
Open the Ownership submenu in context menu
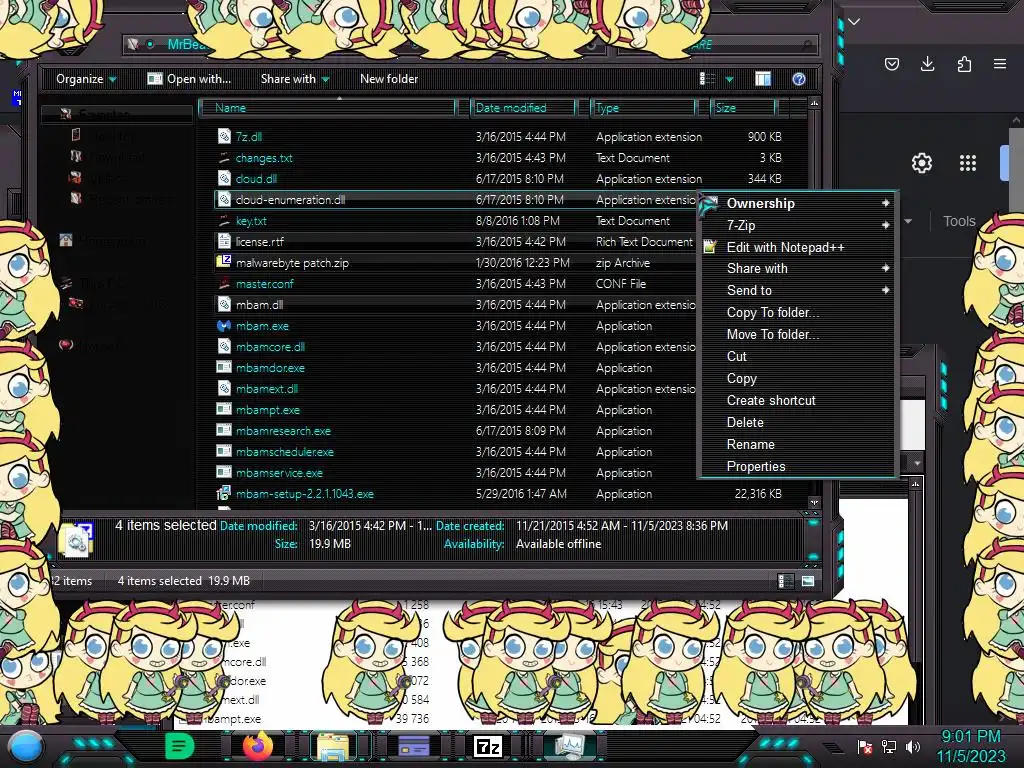pyautogui.click(x=797, y=203)
